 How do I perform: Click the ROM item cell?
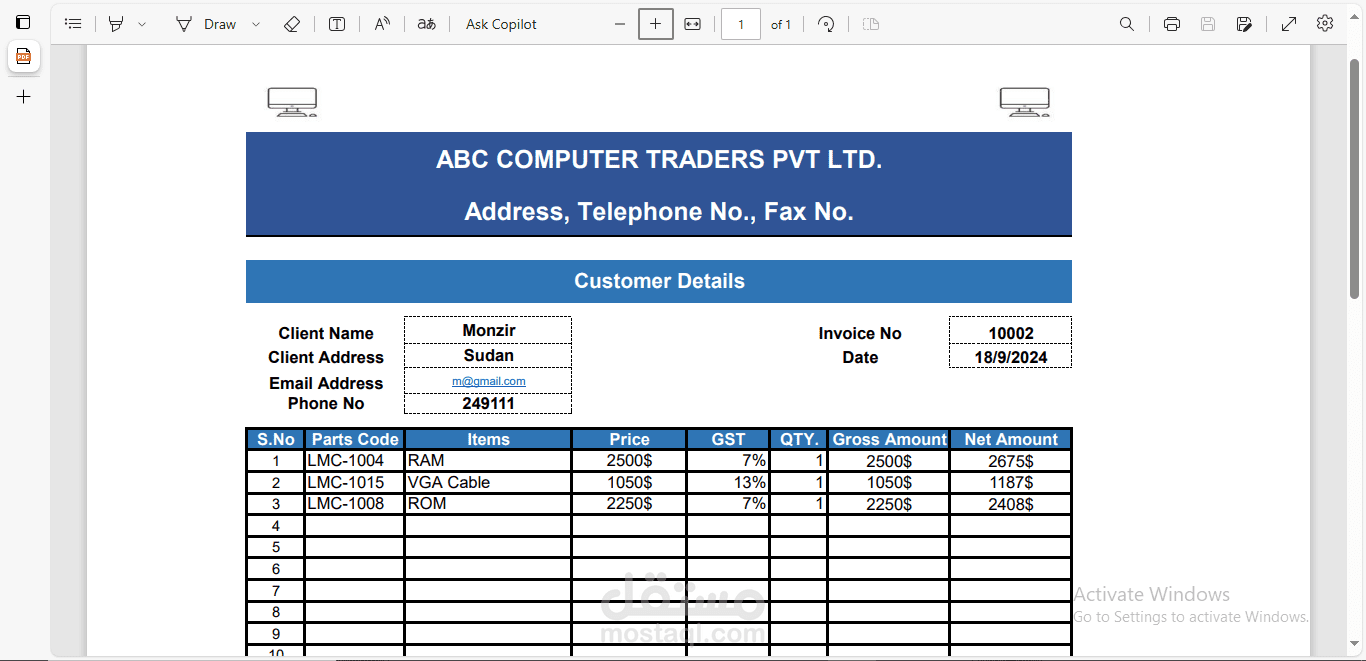(x=488, y=503)
